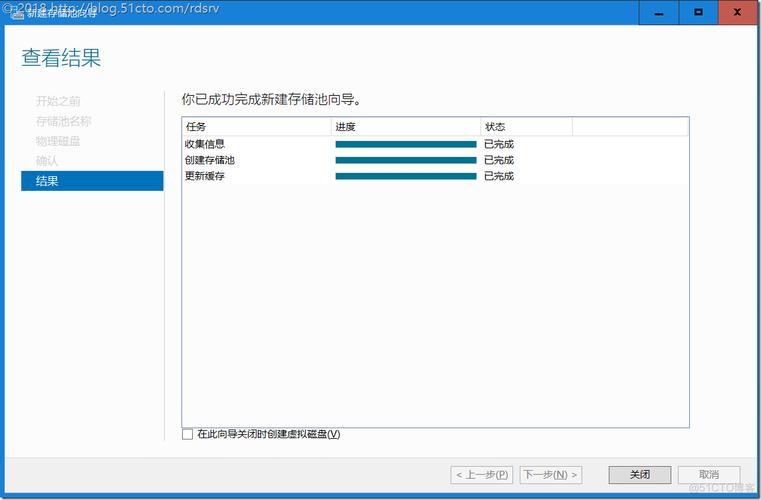Click the 进度 column header
761x500 pixels.
pyautogui.click(x=406, y=127)
